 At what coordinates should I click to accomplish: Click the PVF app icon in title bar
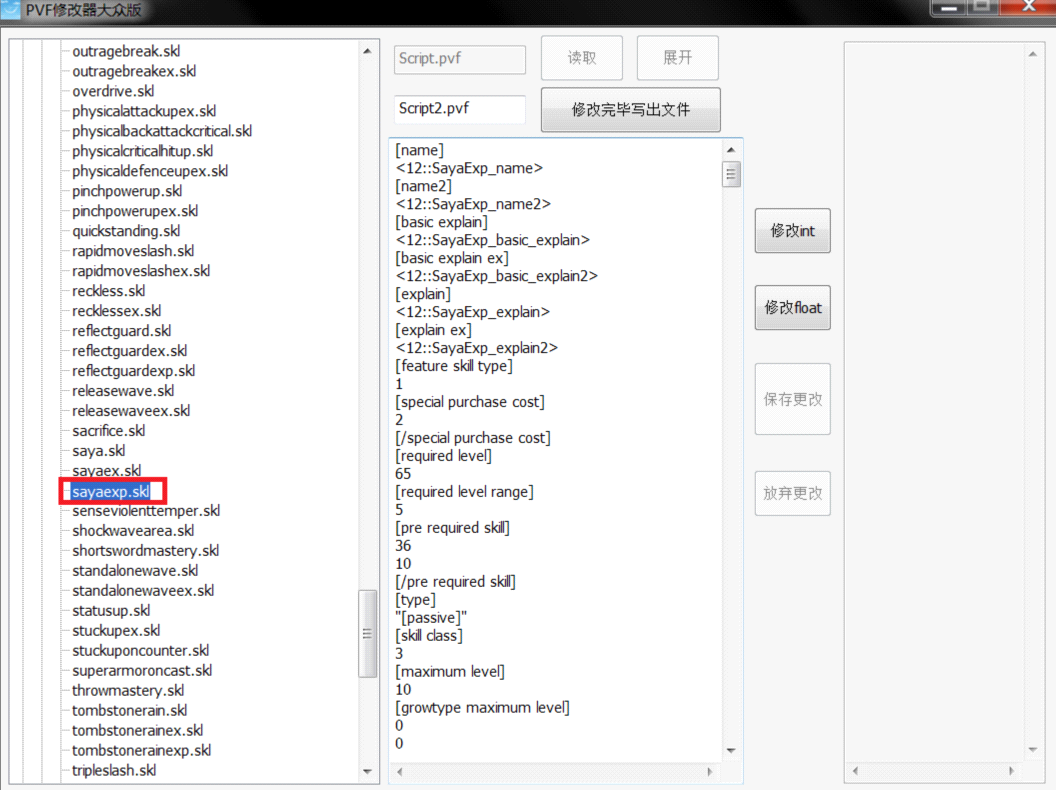pos(11,10)
